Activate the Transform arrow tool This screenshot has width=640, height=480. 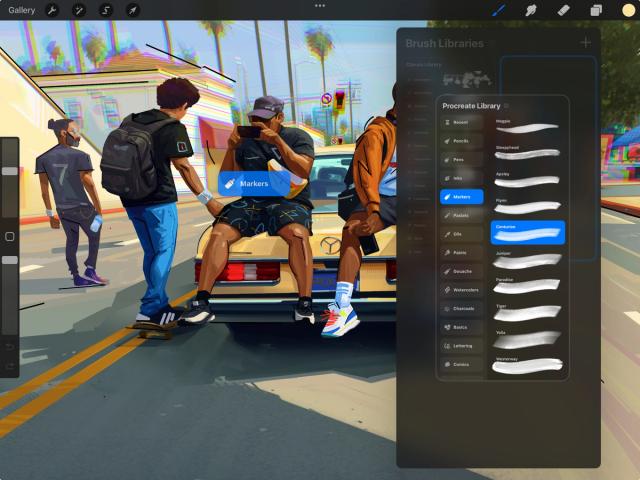pos(133,10)
